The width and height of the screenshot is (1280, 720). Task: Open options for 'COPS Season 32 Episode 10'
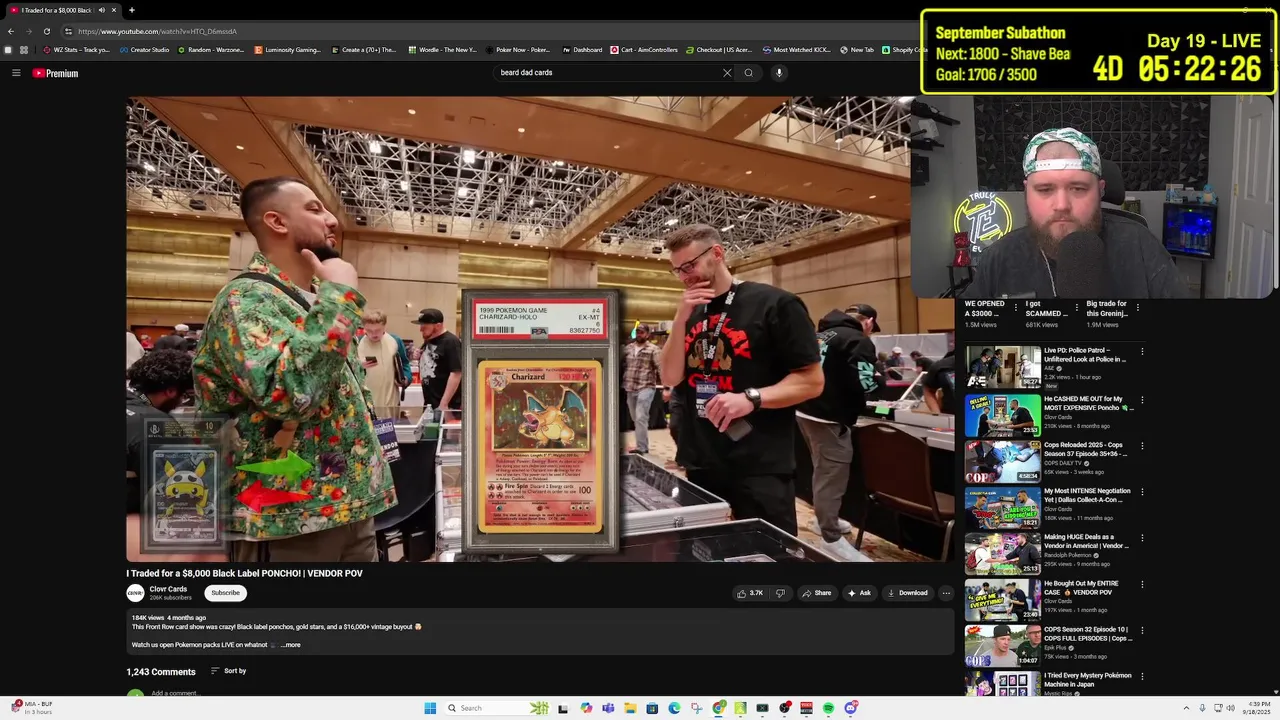(1142, 631)
